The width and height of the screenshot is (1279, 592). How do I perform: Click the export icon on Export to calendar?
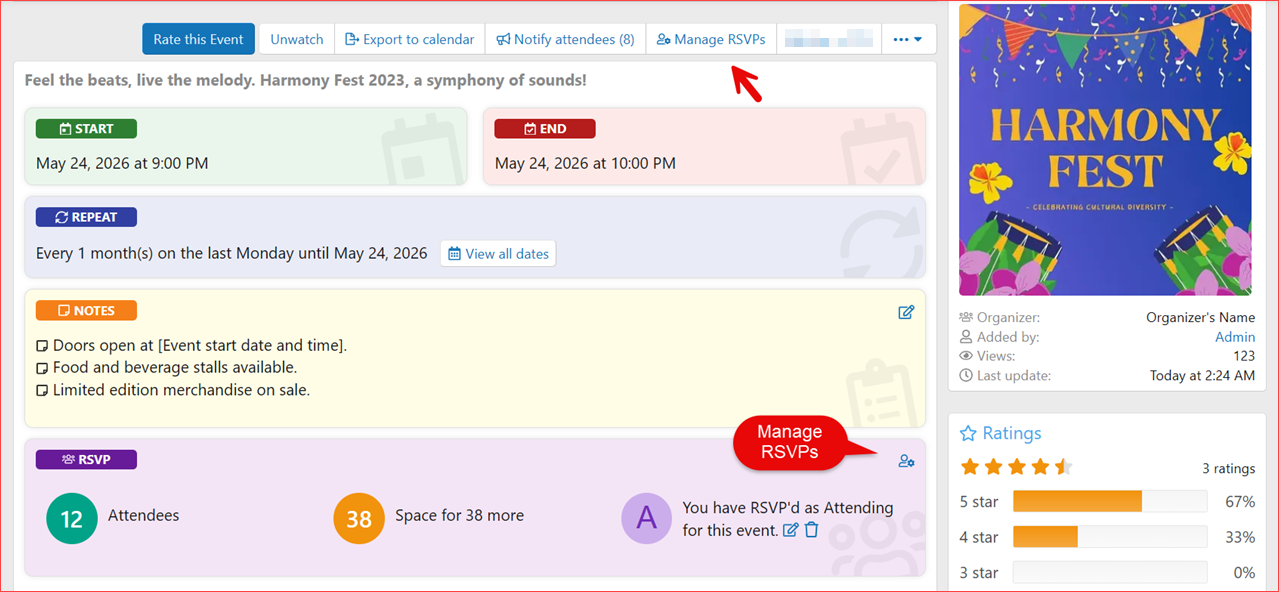[352, 39]
